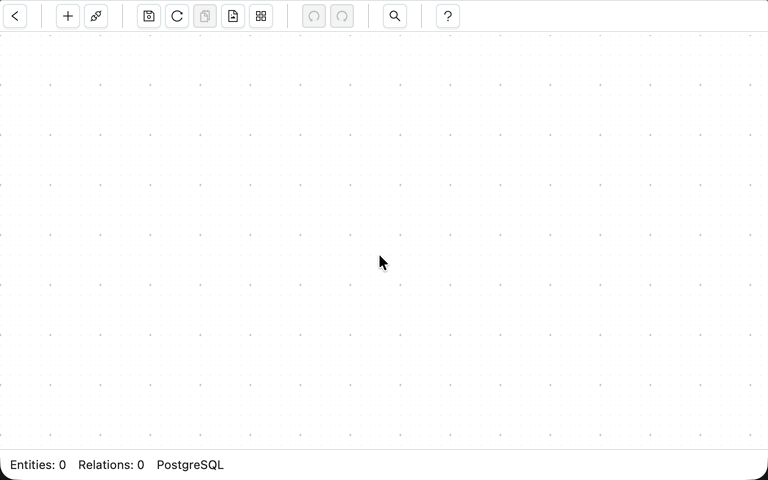
Task: Click the greyed-out clipboard paste icon
Action: click(x=205, y=16)
